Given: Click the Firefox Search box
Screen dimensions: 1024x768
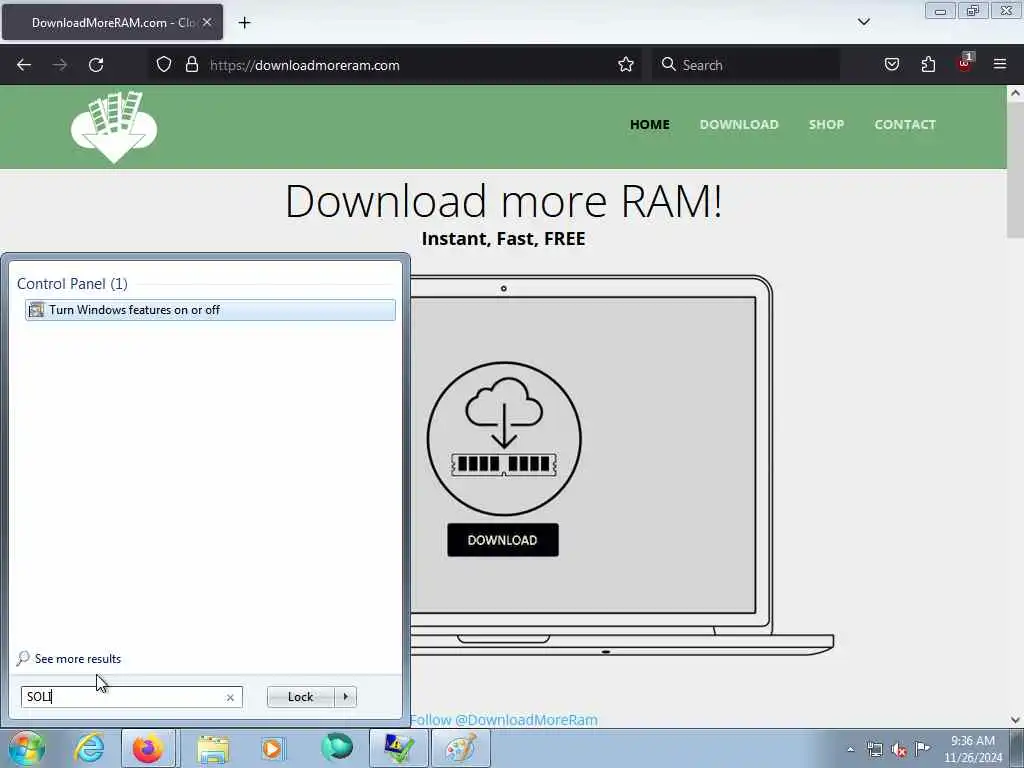Looking at the screenshot, I should 746,65.
